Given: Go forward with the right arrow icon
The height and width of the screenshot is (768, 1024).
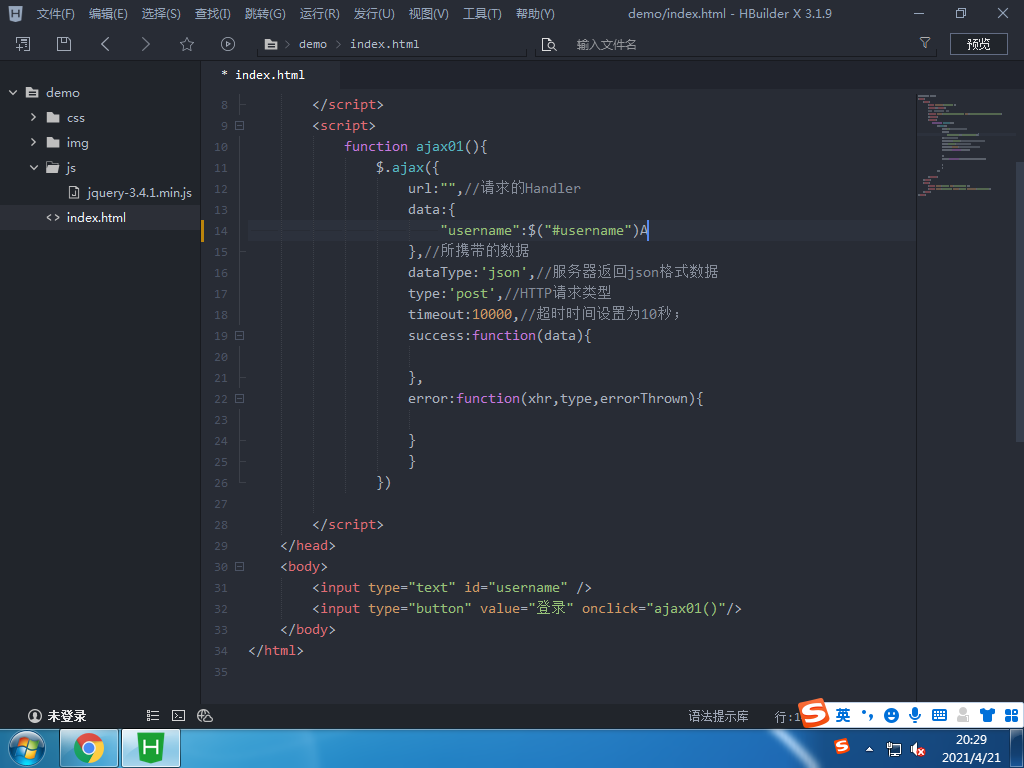Looking at the screenshot, I should [145, 44].
